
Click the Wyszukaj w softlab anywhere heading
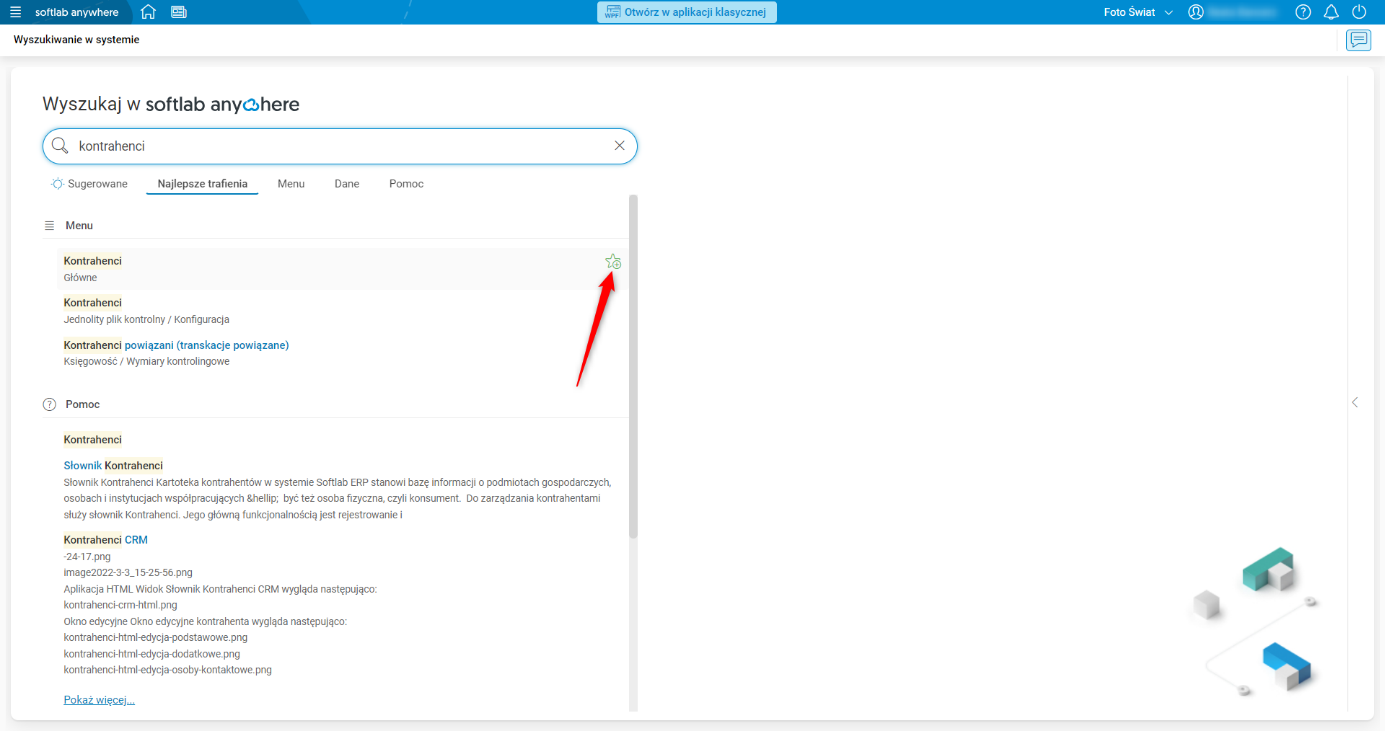click(x=171, y=104)
